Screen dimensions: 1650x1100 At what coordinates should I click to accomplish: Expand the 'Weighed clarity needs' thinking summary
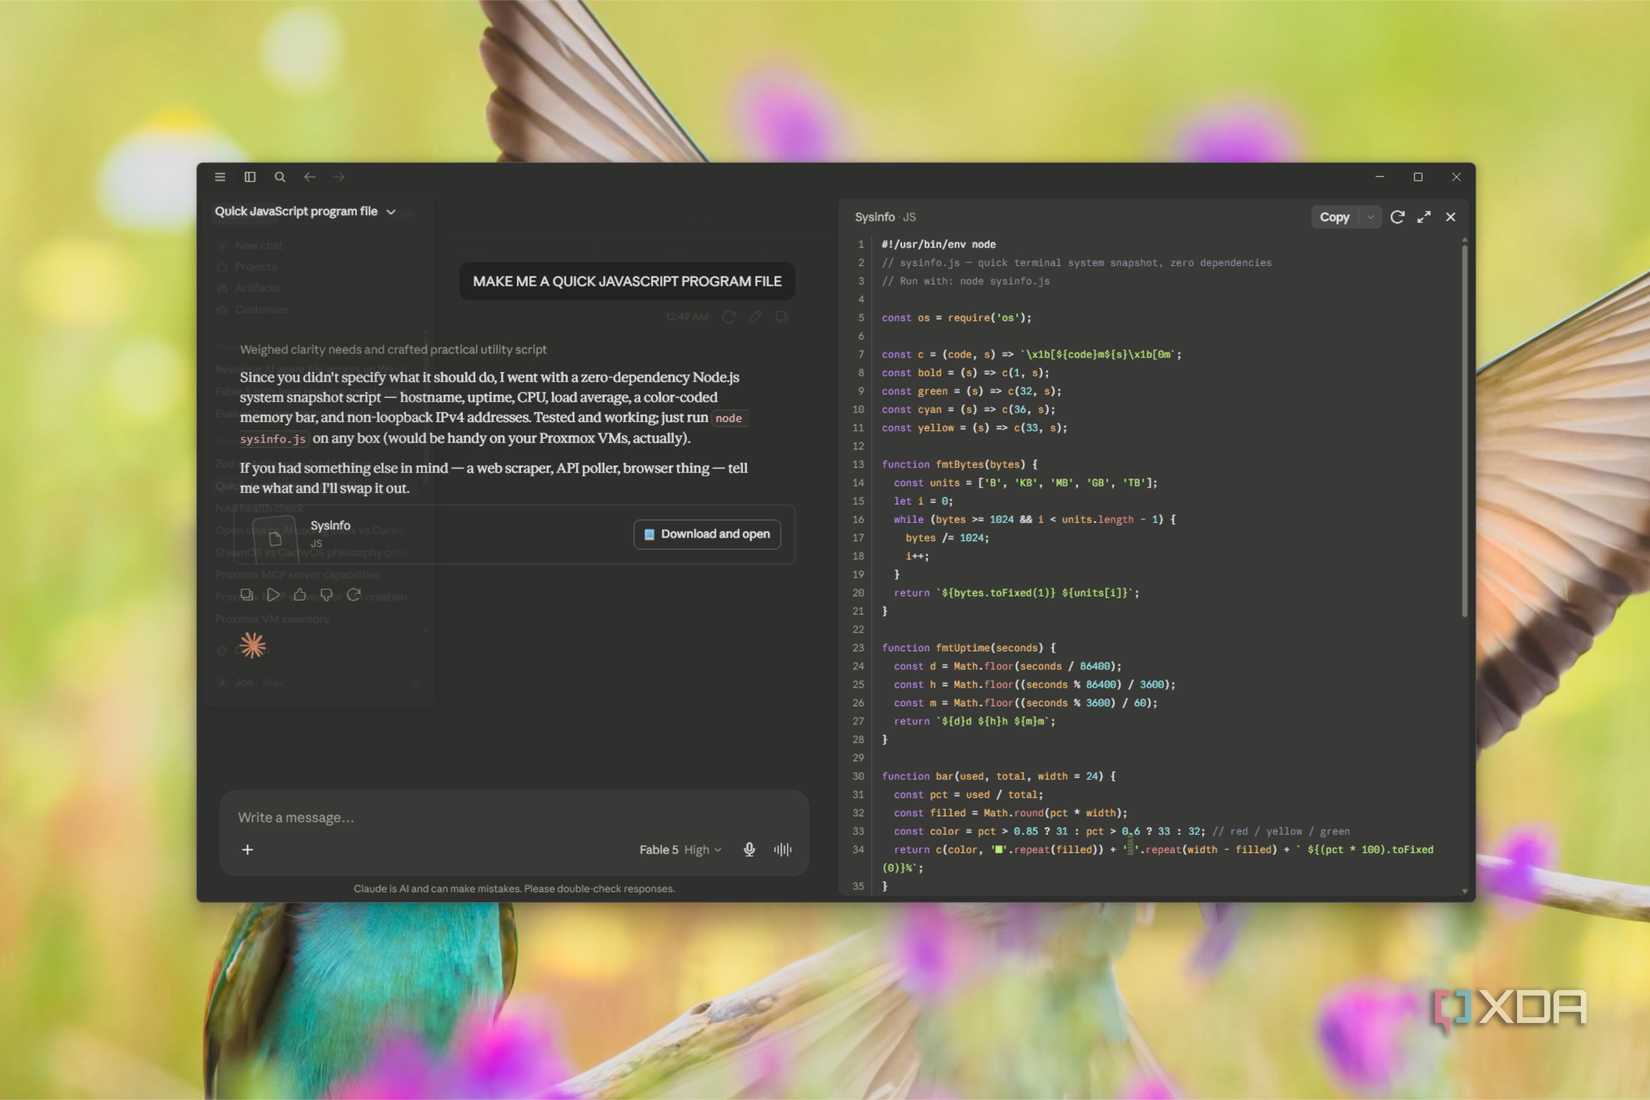[393, 349]
